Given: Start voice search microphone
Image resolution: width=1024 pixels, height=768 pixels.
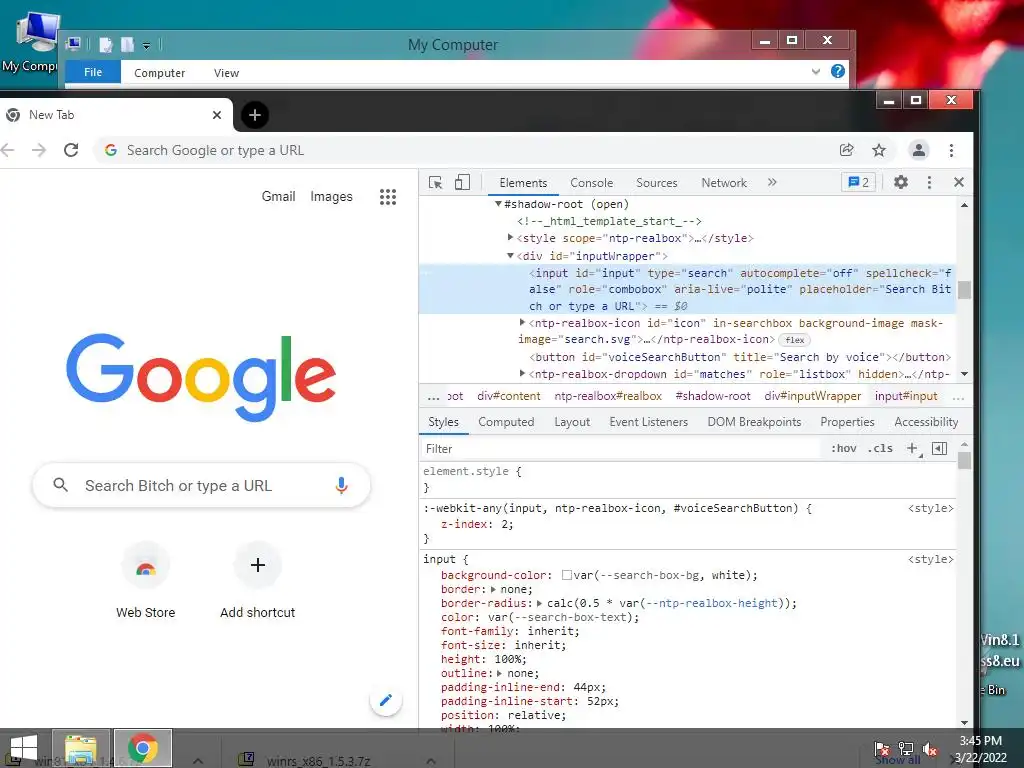Looking at the screenshot, I should point(341,485).
